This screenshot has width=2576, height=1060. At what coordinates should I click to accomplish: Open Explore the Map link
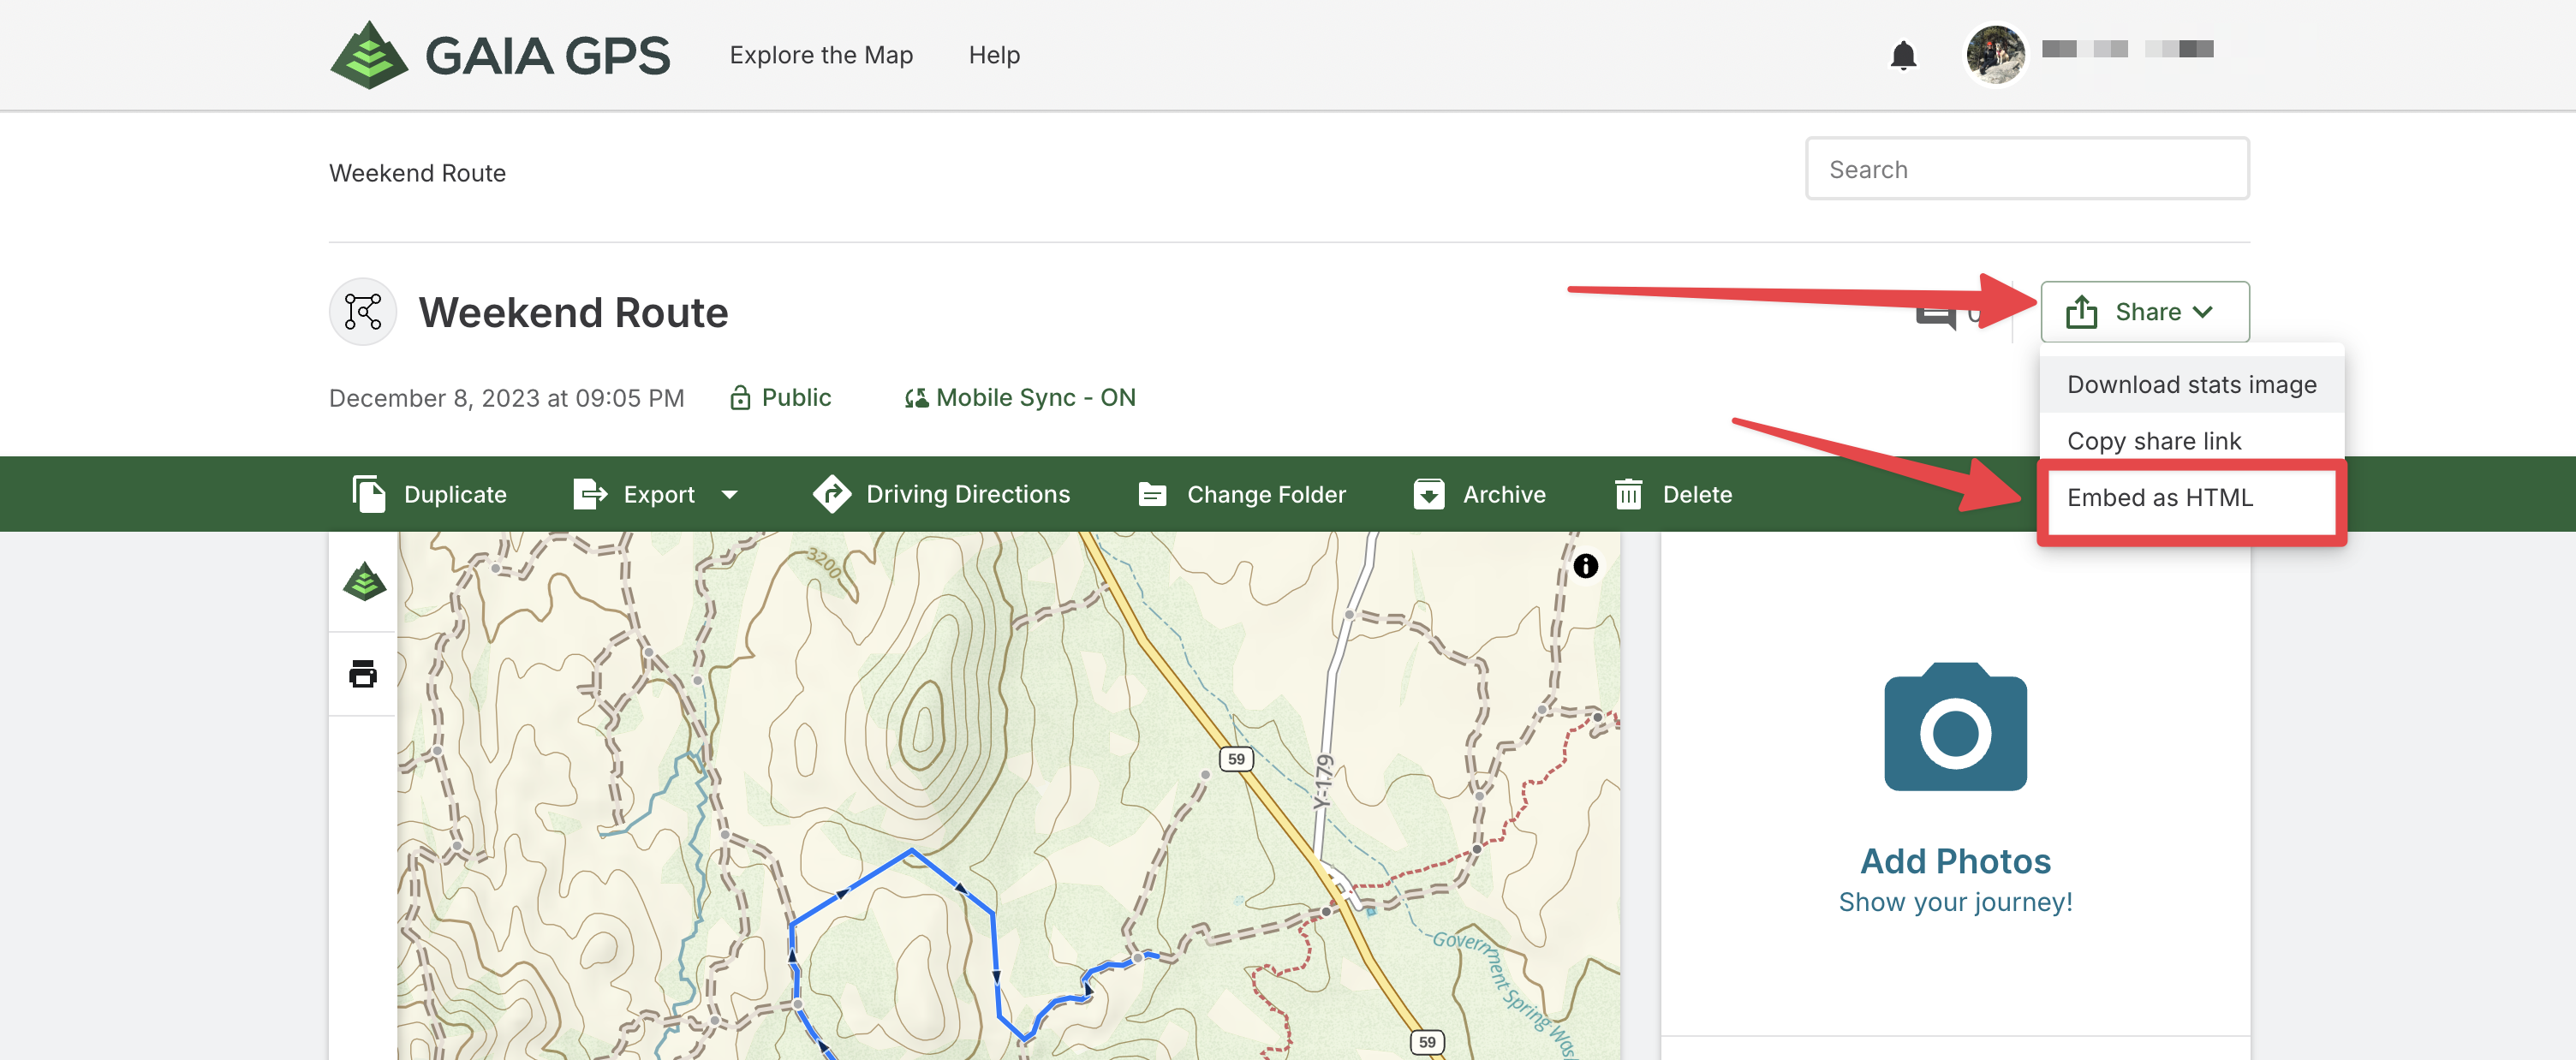pyautogui.click(x=820, y=55)
